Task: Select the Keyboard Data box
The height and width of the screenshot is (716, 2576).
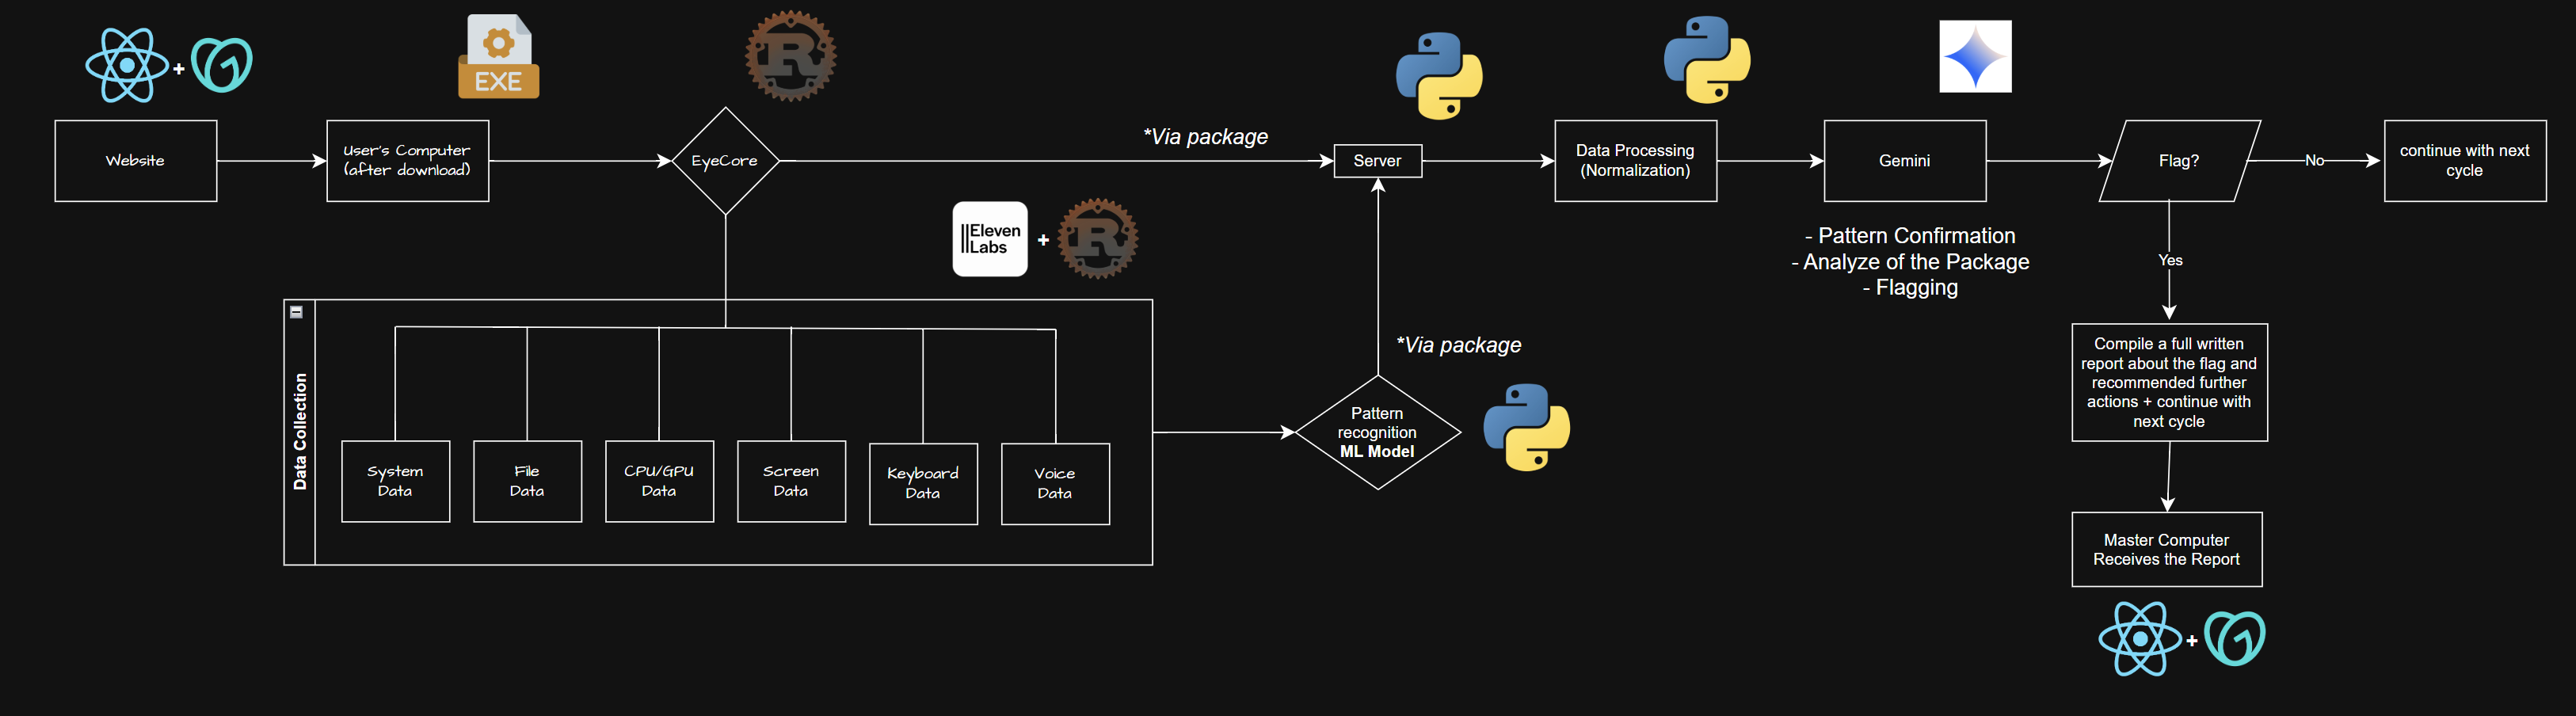Action: pyautogui.click(x=924, y=484)
